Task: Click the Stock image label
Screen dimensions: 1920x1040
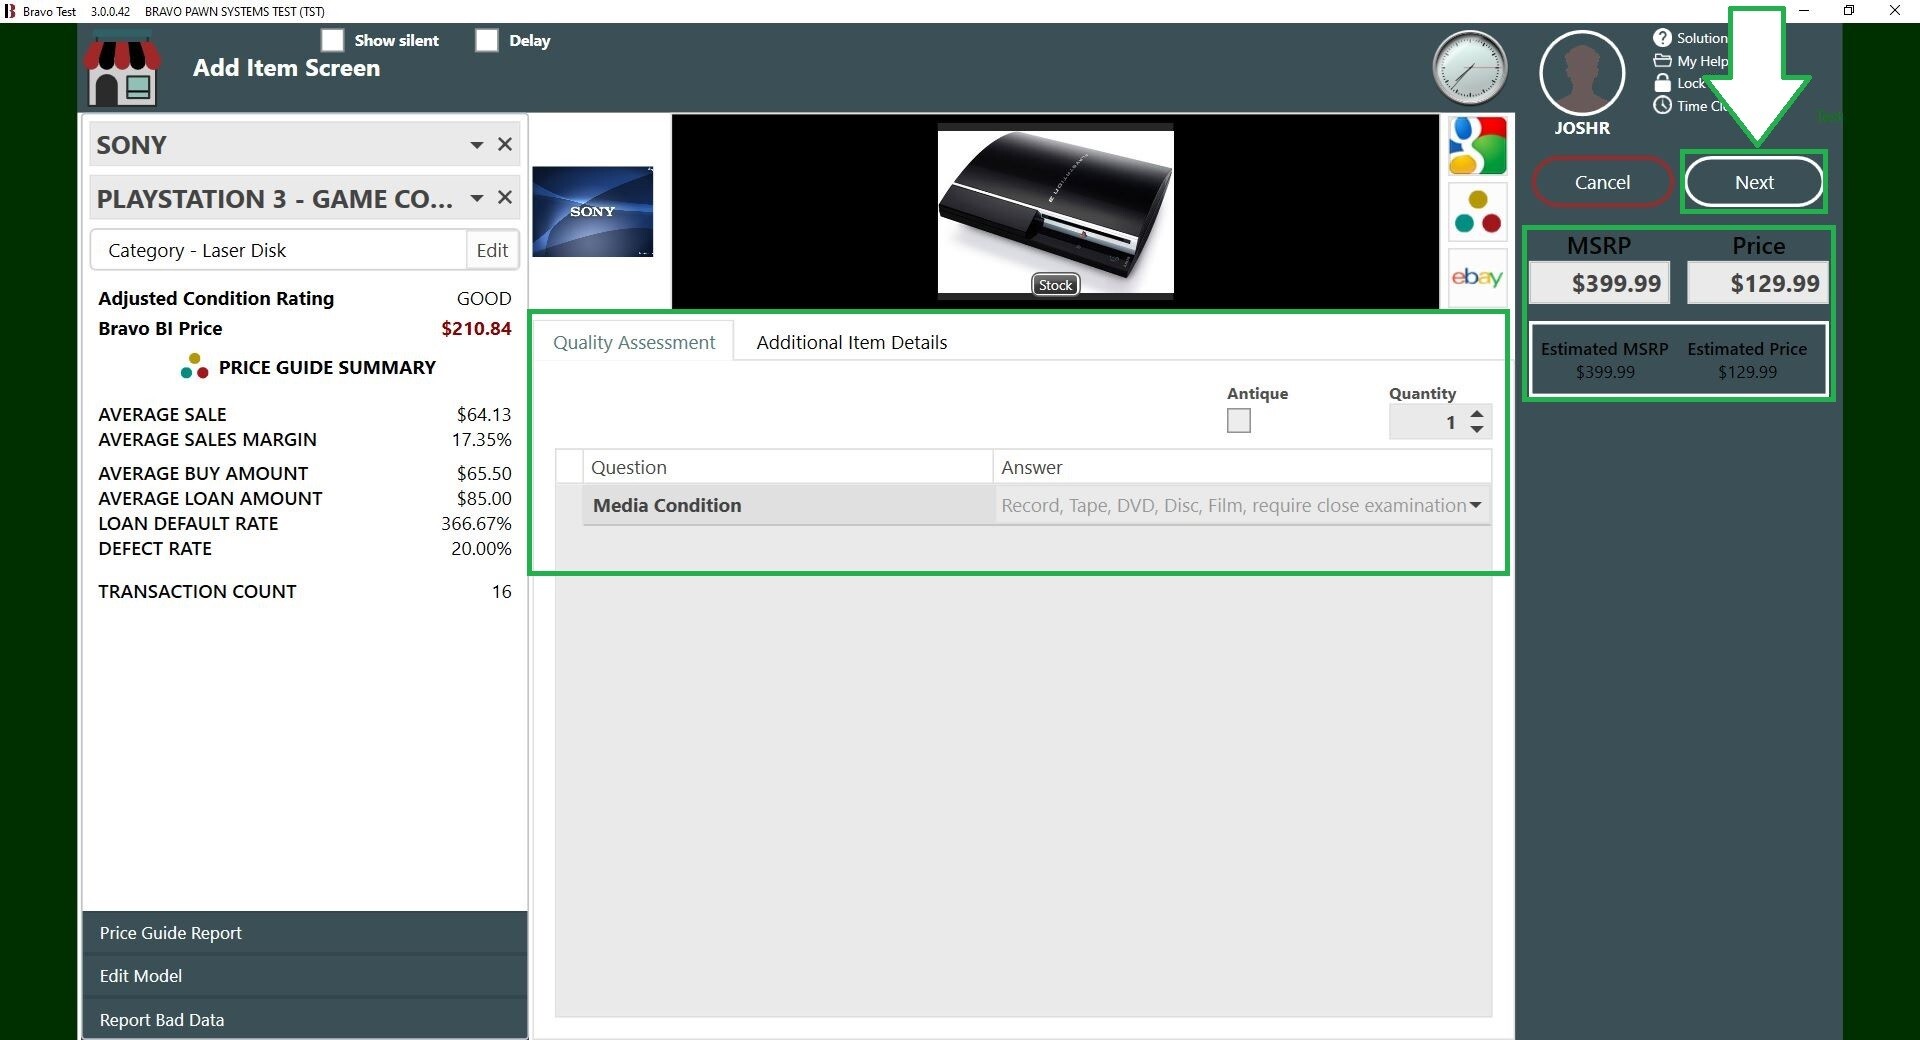Action: (x=1055, y=285)
